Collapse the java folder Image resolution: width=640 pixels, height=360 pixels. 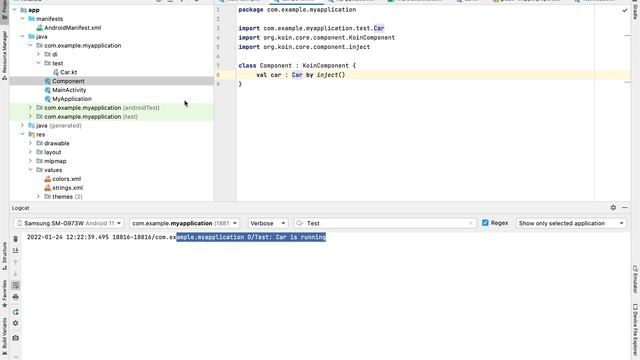[x=22, y=36]
